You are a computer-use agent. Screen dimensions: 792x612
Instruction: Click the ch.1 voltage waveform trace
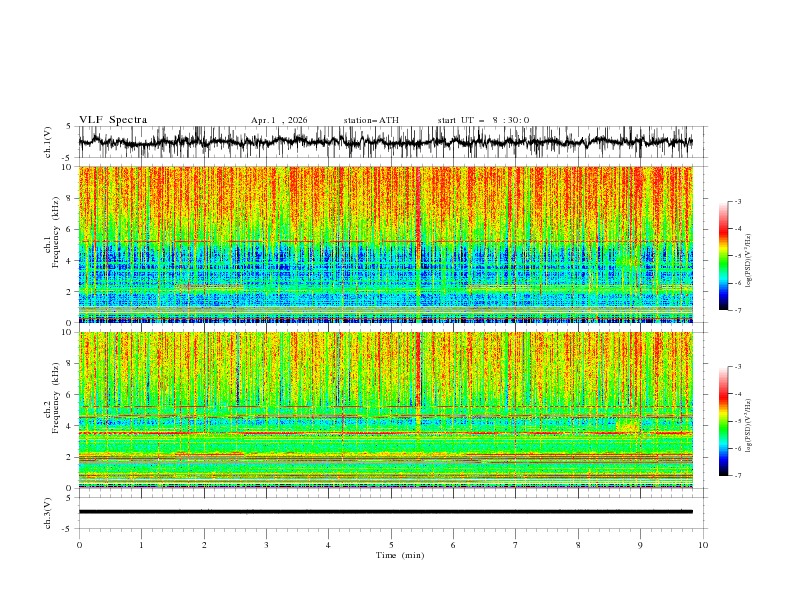click(x=385, y=142)
